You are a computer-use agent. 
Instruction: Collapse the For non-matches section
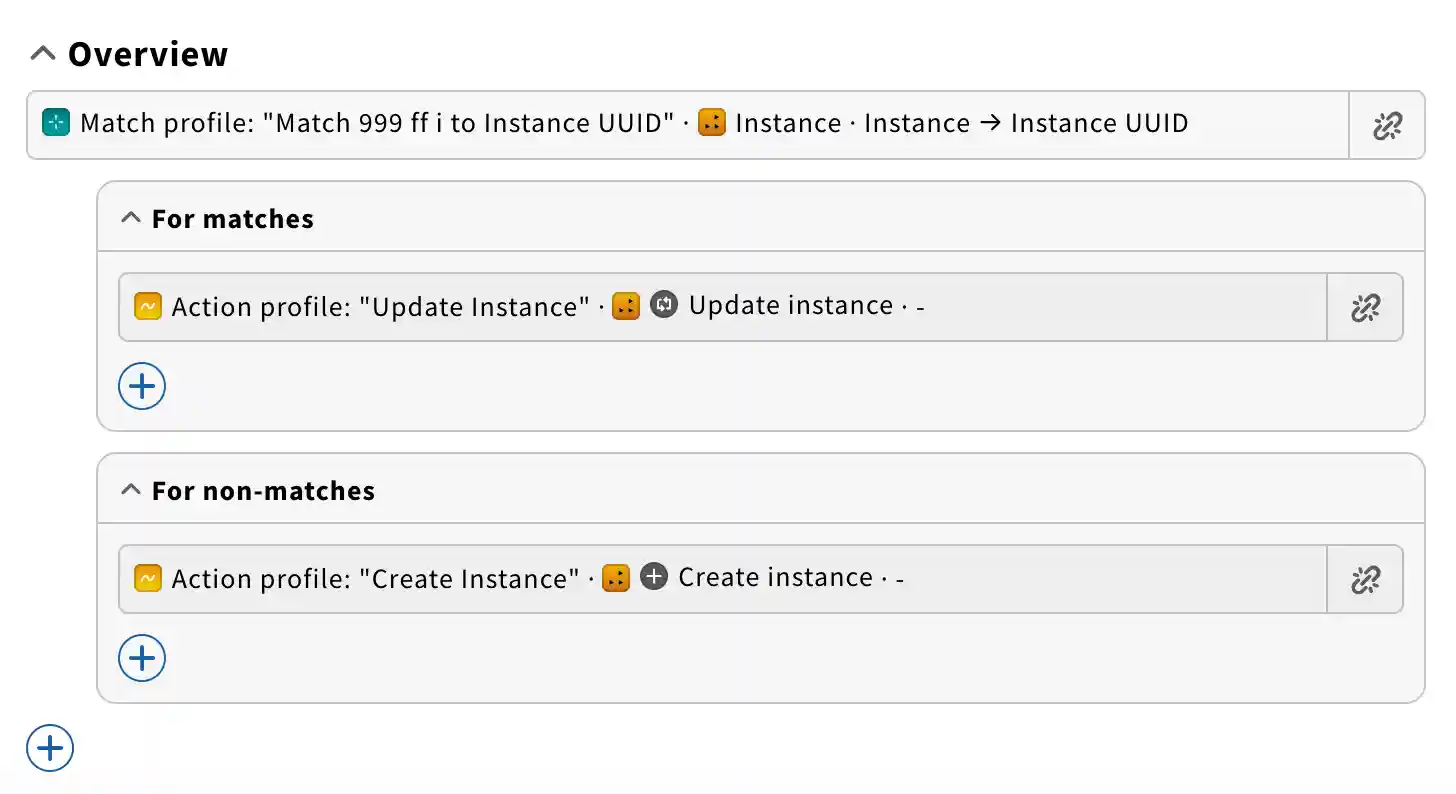coord(130,491)
